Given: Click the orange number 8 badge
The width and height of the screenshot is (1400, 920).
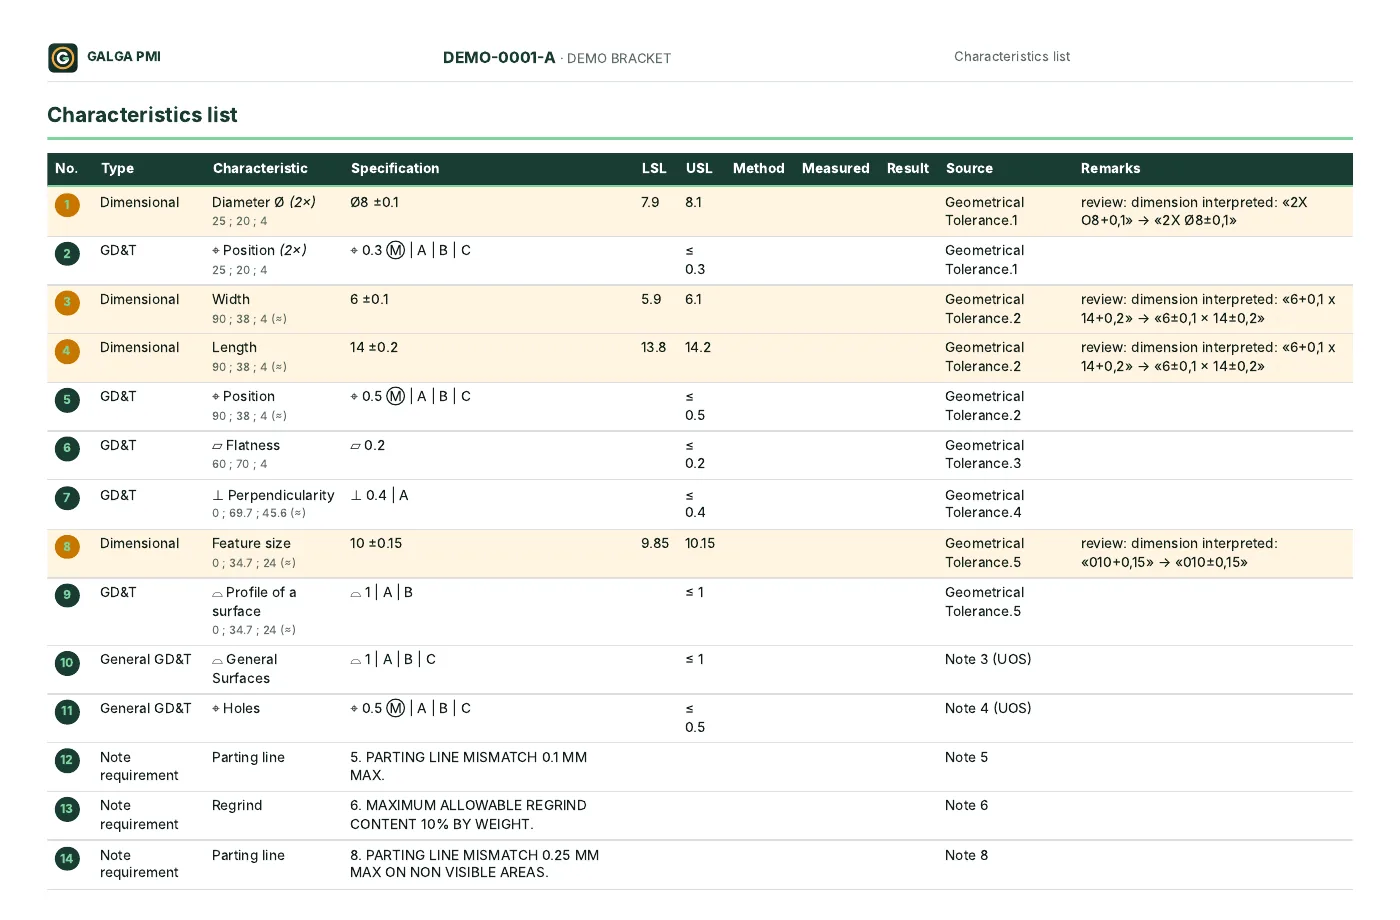Looking at the screenshot, I should (x=67, y=547).
